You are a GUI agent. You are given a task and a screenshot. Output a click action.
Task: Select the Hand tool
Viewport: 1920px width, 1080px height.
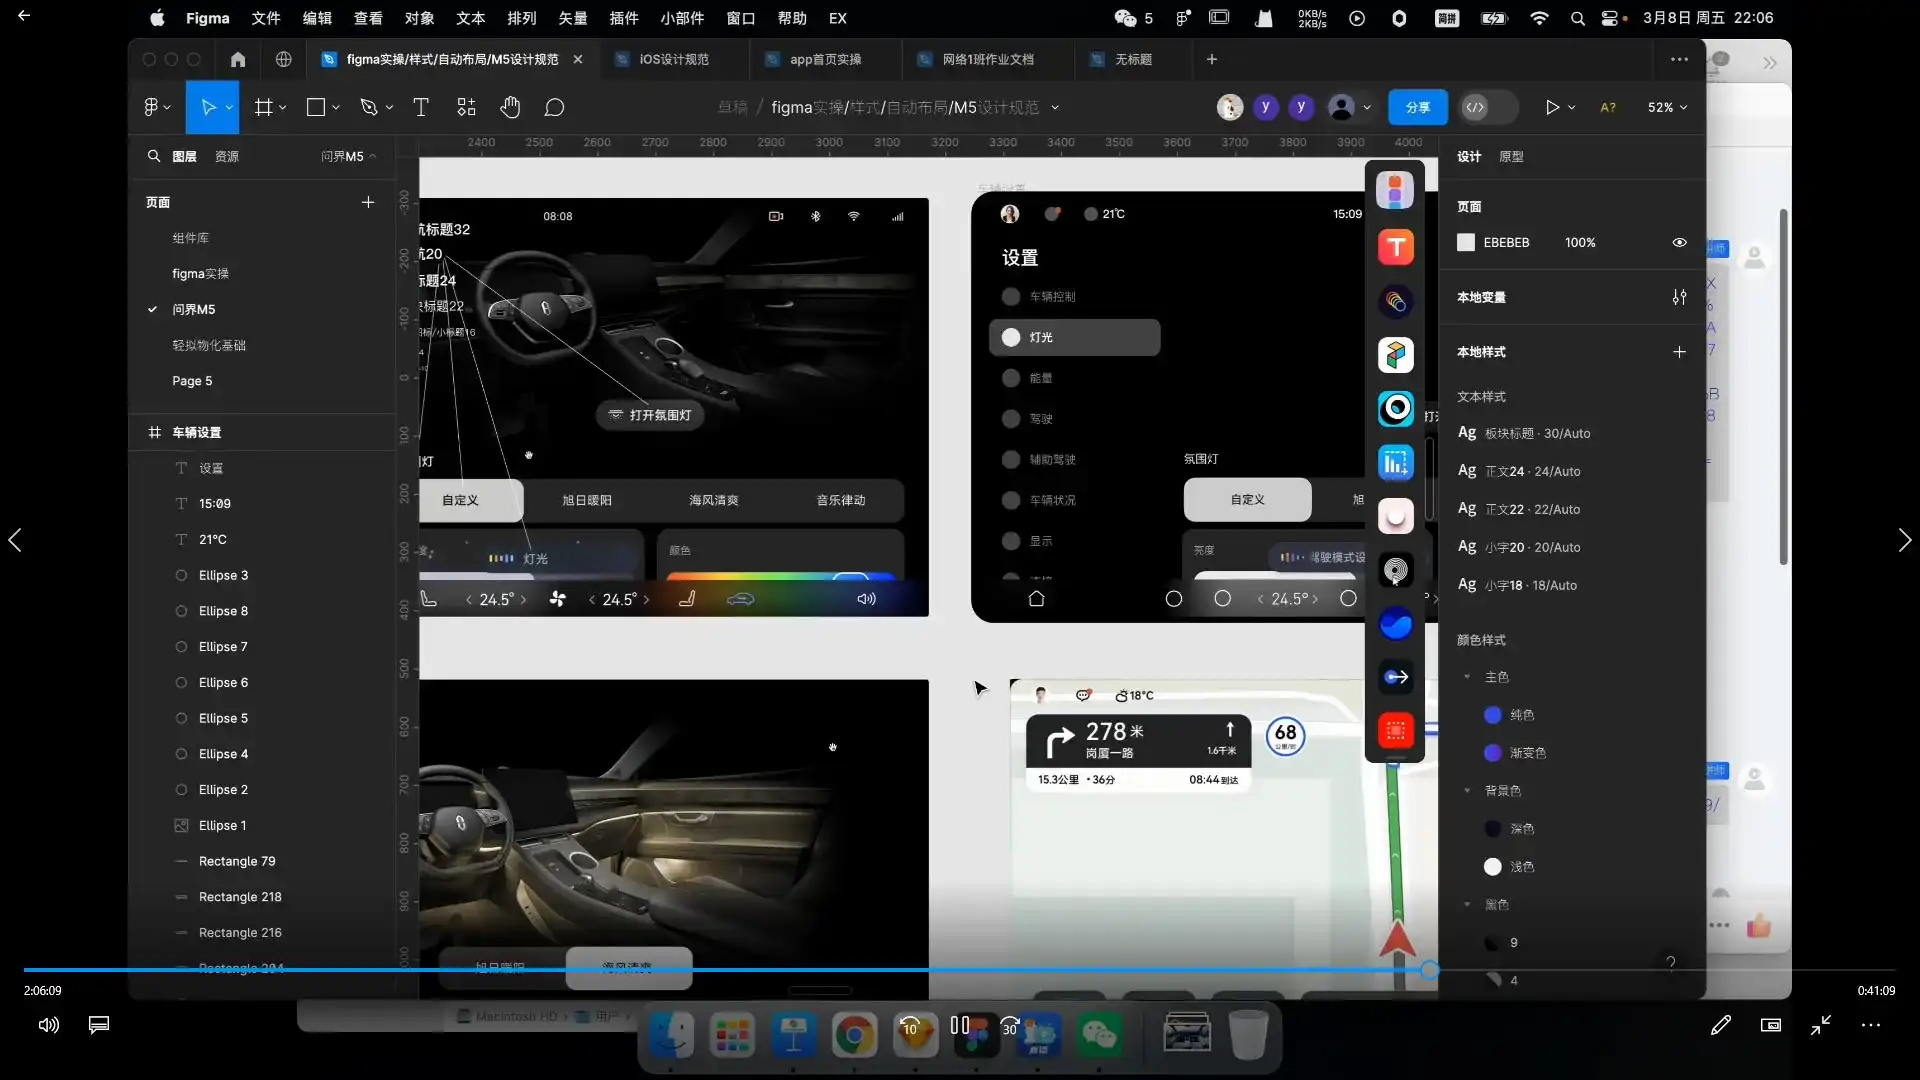point(510,107)
